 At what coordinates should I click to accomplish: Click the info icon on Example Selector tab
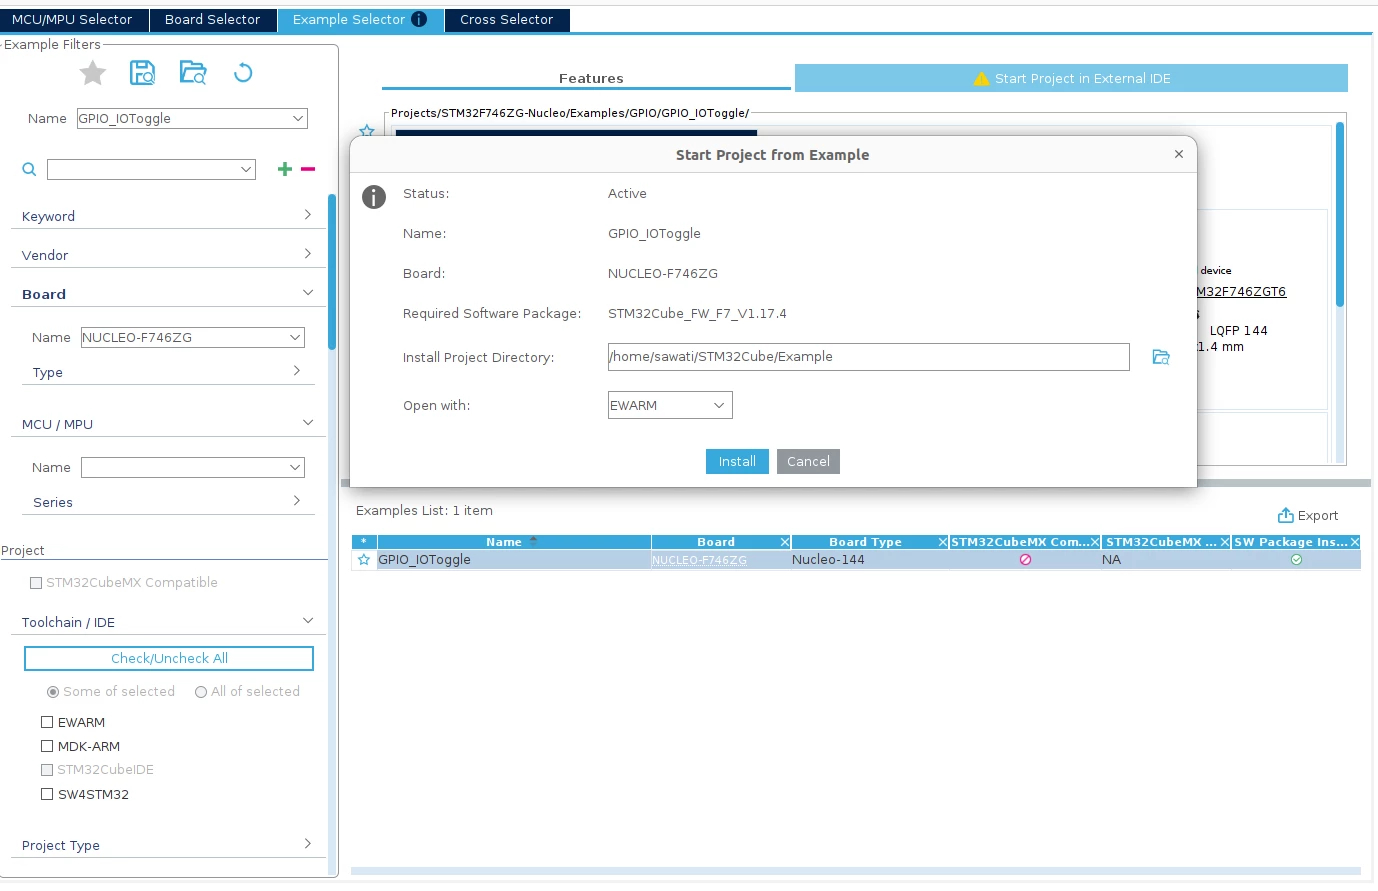419,19
